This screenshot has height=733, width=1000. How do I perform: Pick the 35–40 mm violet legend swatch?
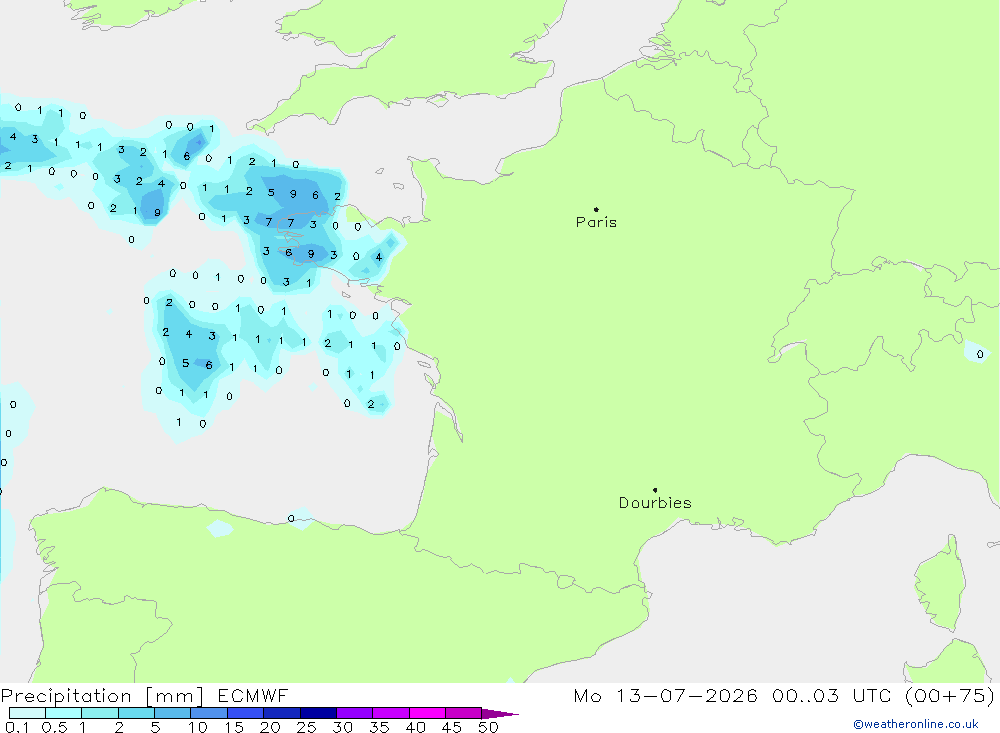391,713
